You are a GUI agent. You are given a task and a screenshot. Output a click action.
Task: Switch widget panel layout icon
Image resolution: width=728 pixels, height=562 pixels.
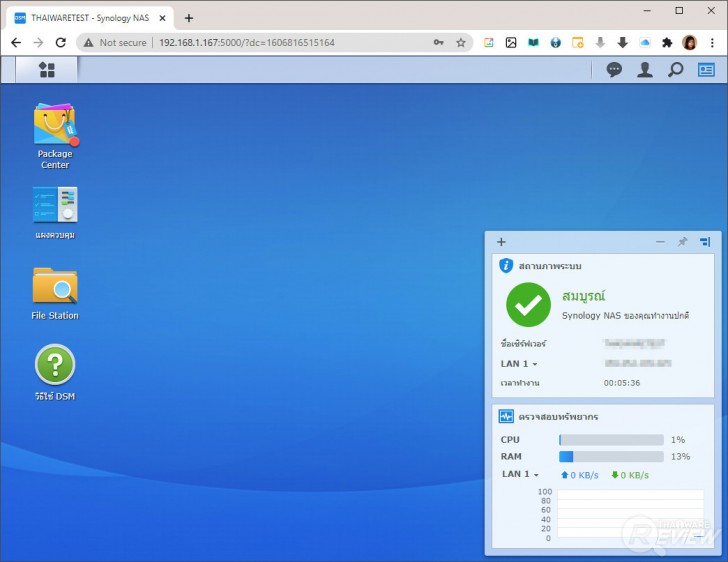(705, 242)
